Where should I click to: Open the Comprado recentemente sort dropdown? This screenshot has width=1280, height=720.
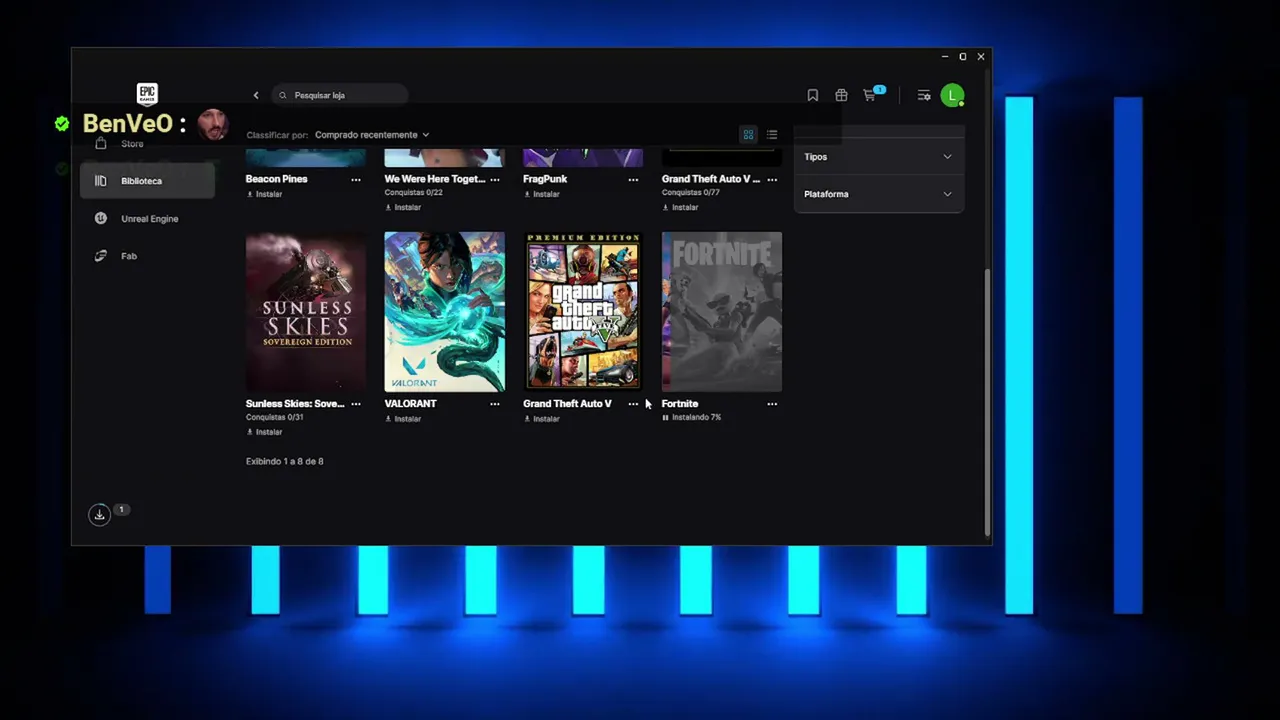tap(372, 135)
